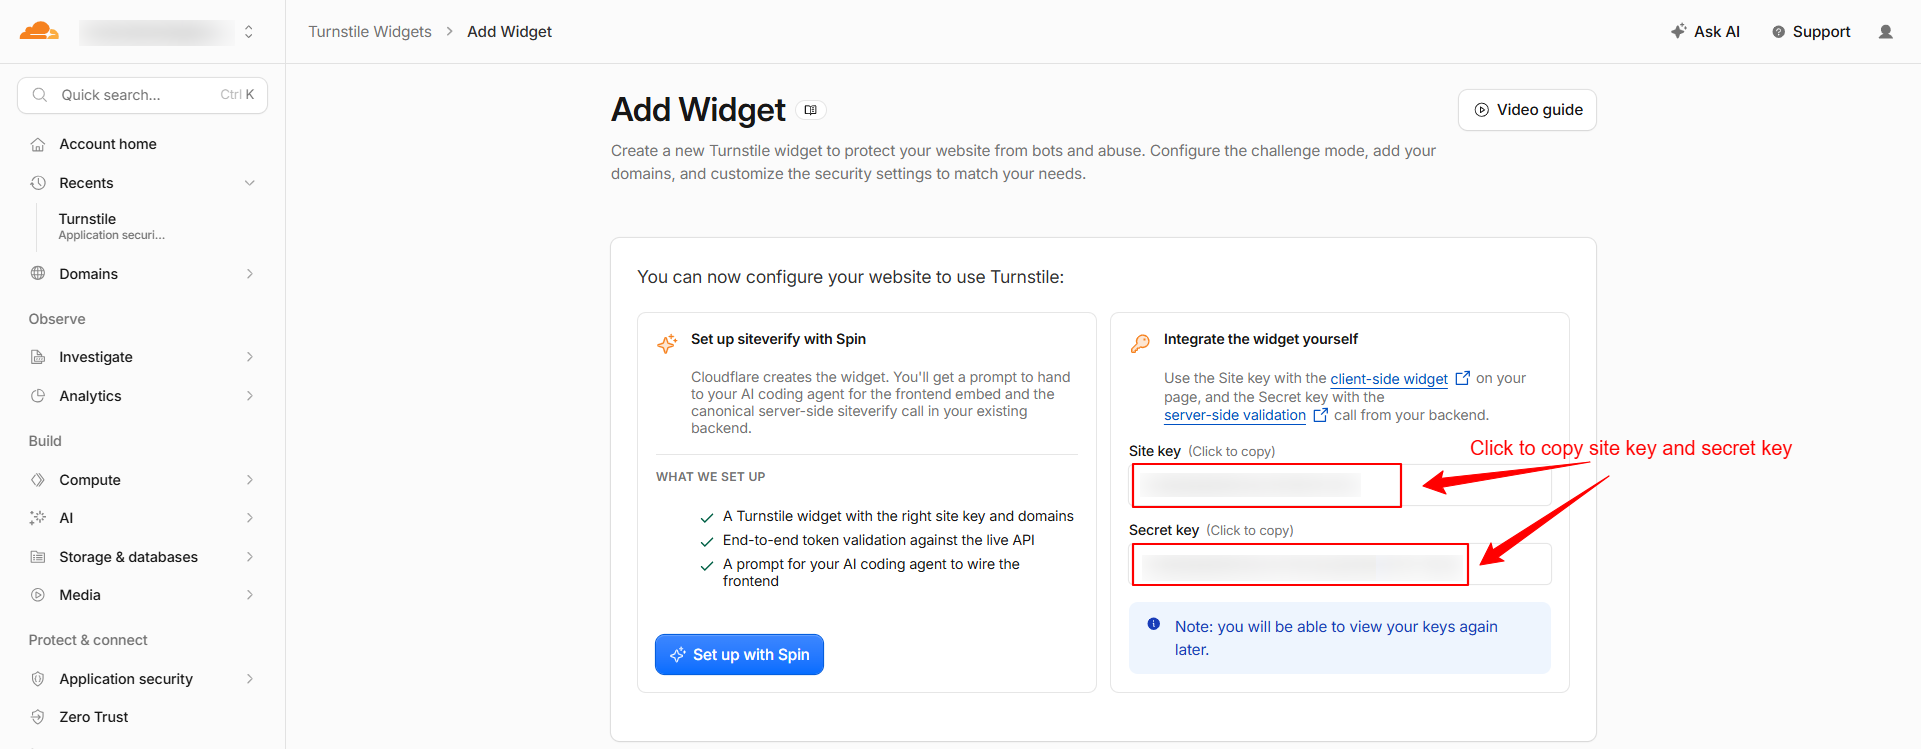Screen dimensions: 1921x749
Task: Collapse the Recents section chevron
Action: [250, 183]
